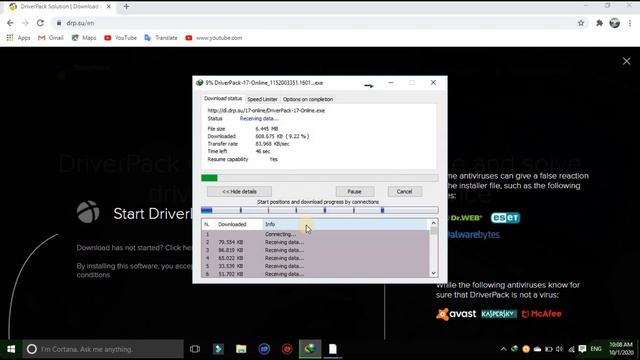Screen dimensions: 640x360
Task: Select the Download status tab
Action: click(x=223, y=98)
